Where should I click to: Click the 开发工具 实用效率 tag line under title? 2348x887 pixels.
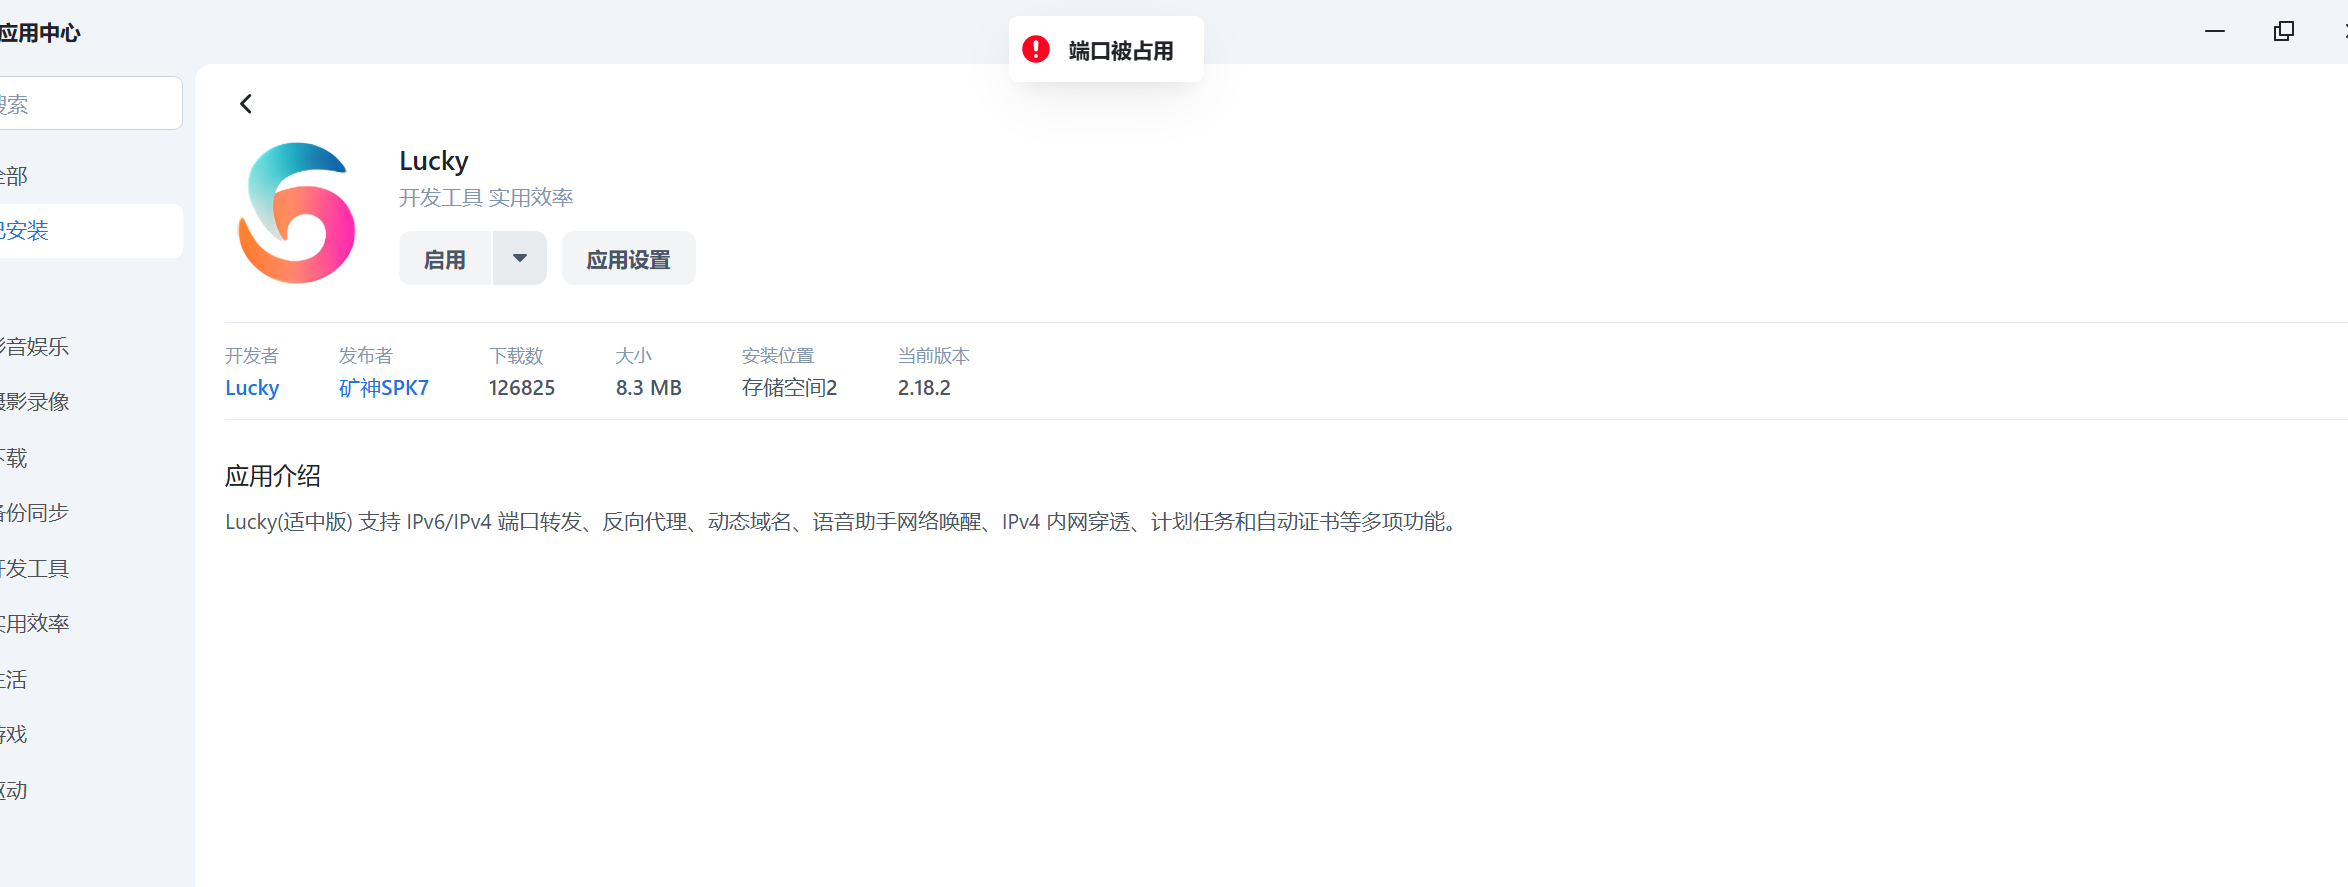pyautogui.click(x=486, y=198)
